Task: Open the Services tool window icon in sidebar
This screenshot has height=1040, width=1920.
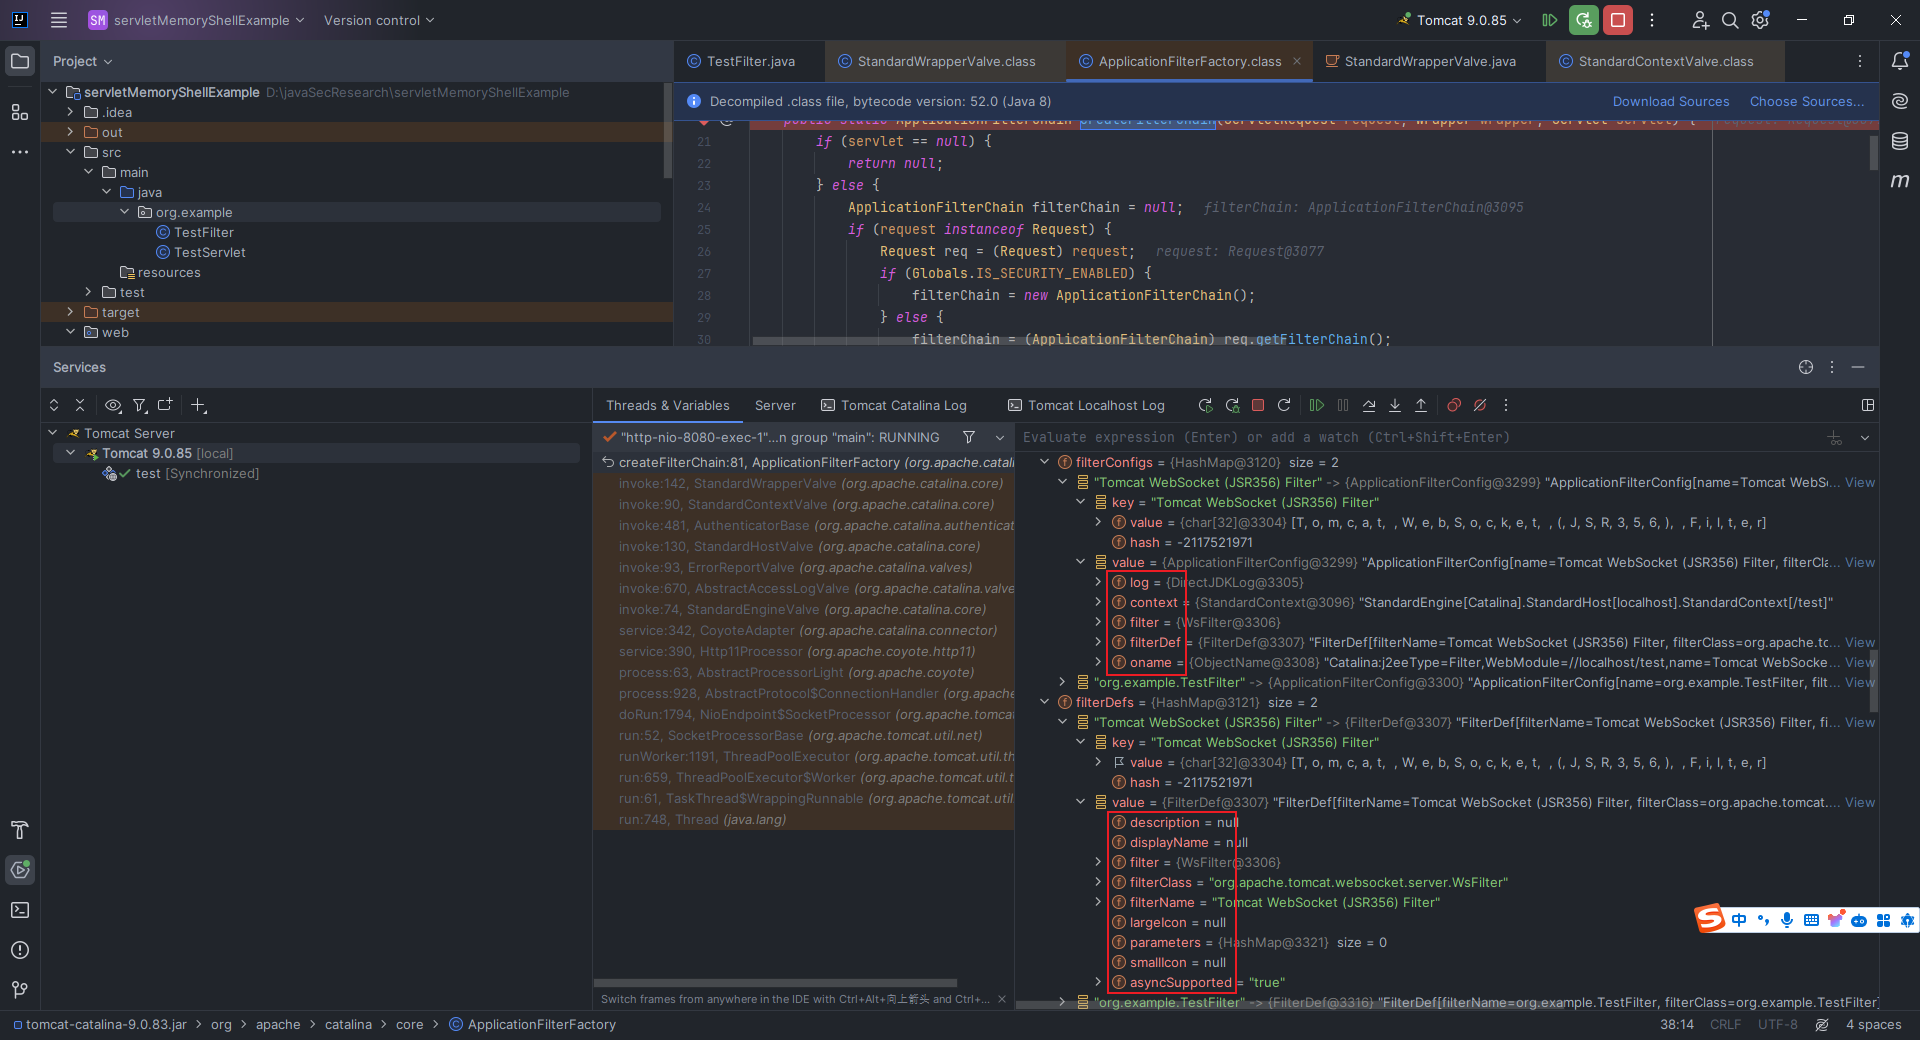Action: (x=20, y=870)
